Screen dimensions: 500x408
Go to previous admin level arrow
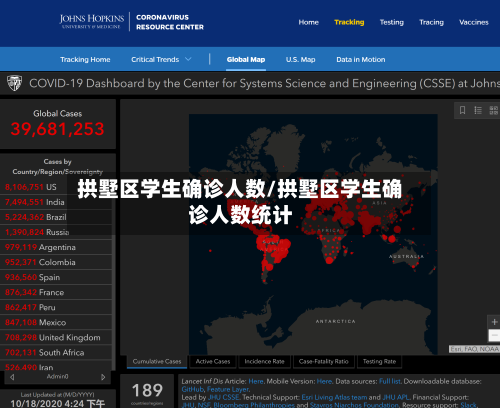pos(12,377)
